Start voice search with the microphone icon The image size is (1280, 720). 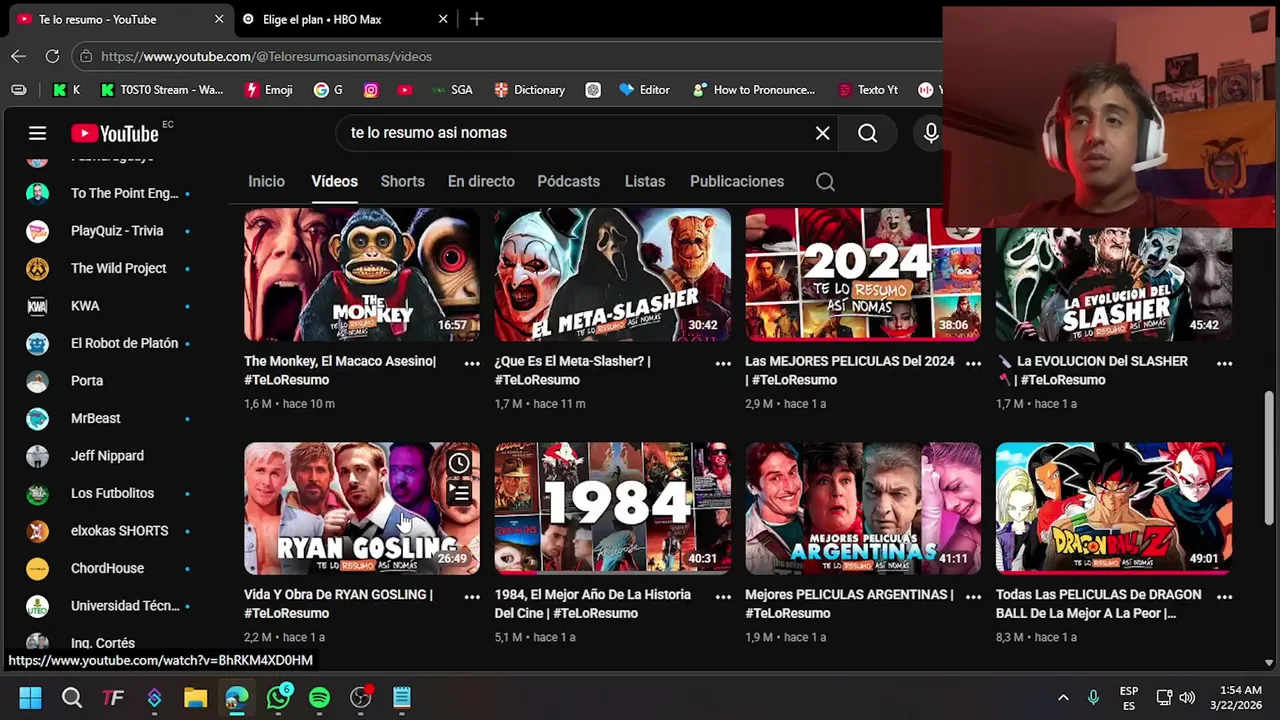pos(931,133)
